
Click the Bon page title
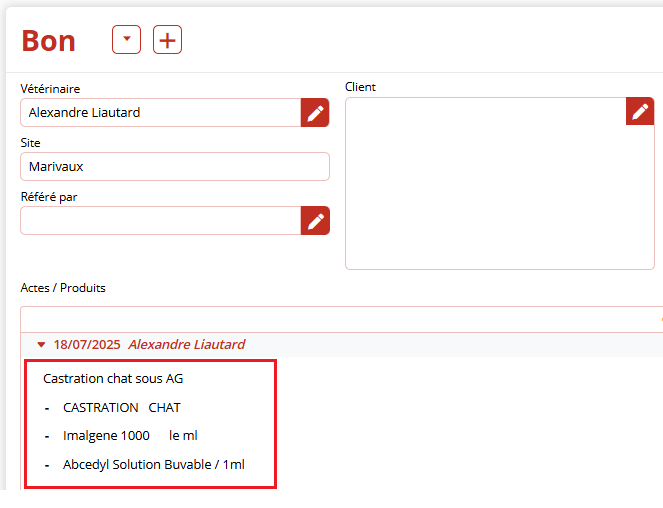(x=49, y=41)
